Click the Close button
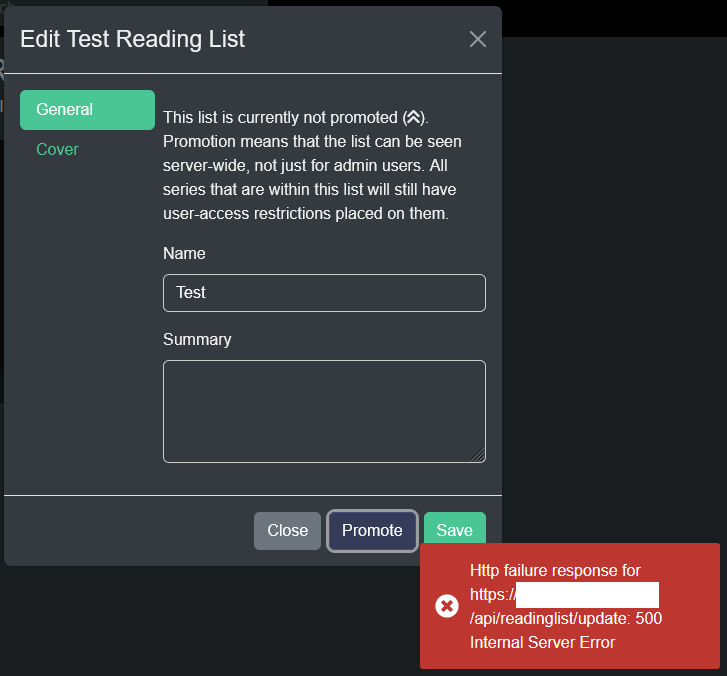 [x=287, y=530]
